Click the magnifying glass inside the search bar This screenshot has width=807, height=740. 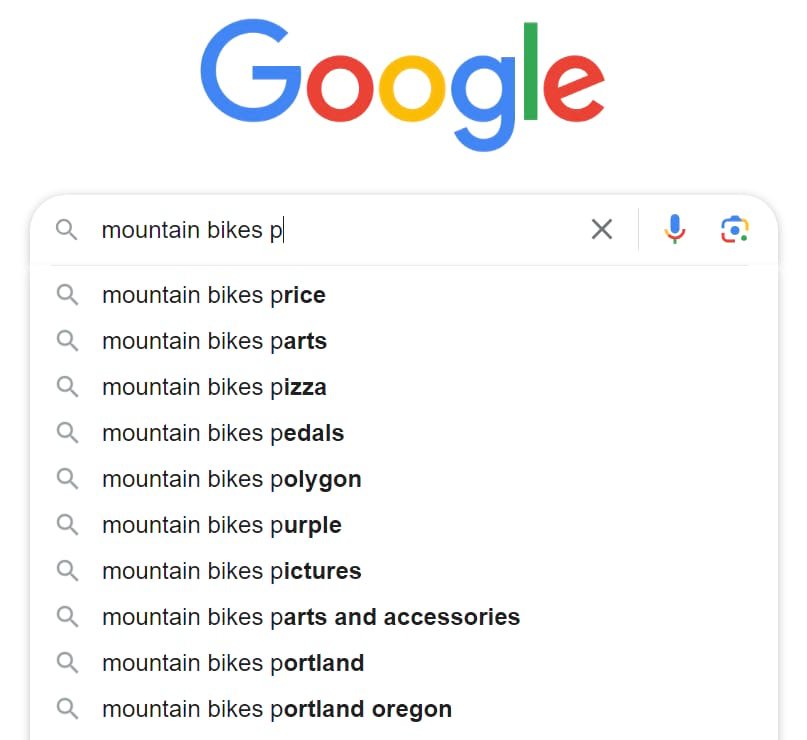click(x=68, y=229)
